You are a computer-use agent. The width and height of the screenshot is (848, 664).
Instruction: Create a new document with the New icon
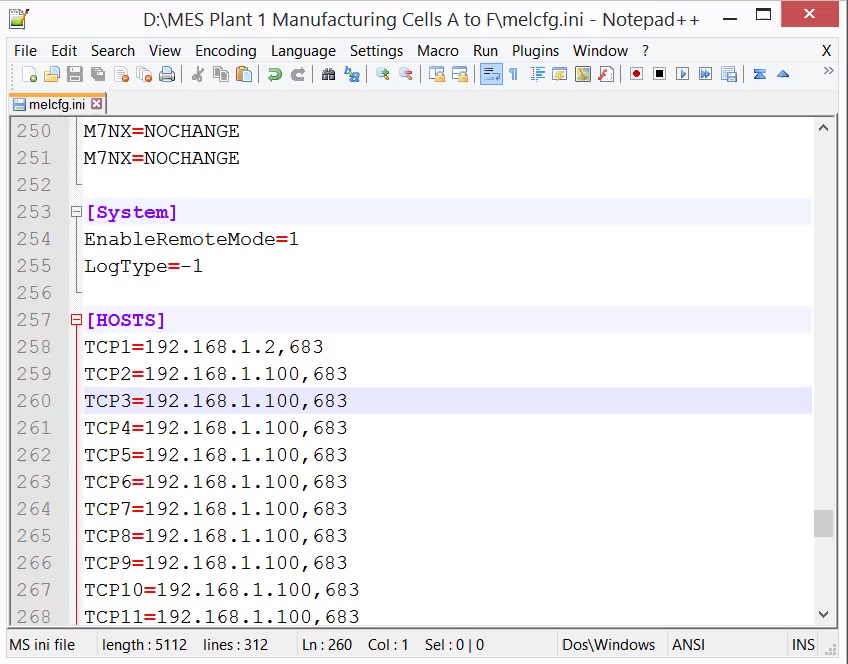point(29,74)
